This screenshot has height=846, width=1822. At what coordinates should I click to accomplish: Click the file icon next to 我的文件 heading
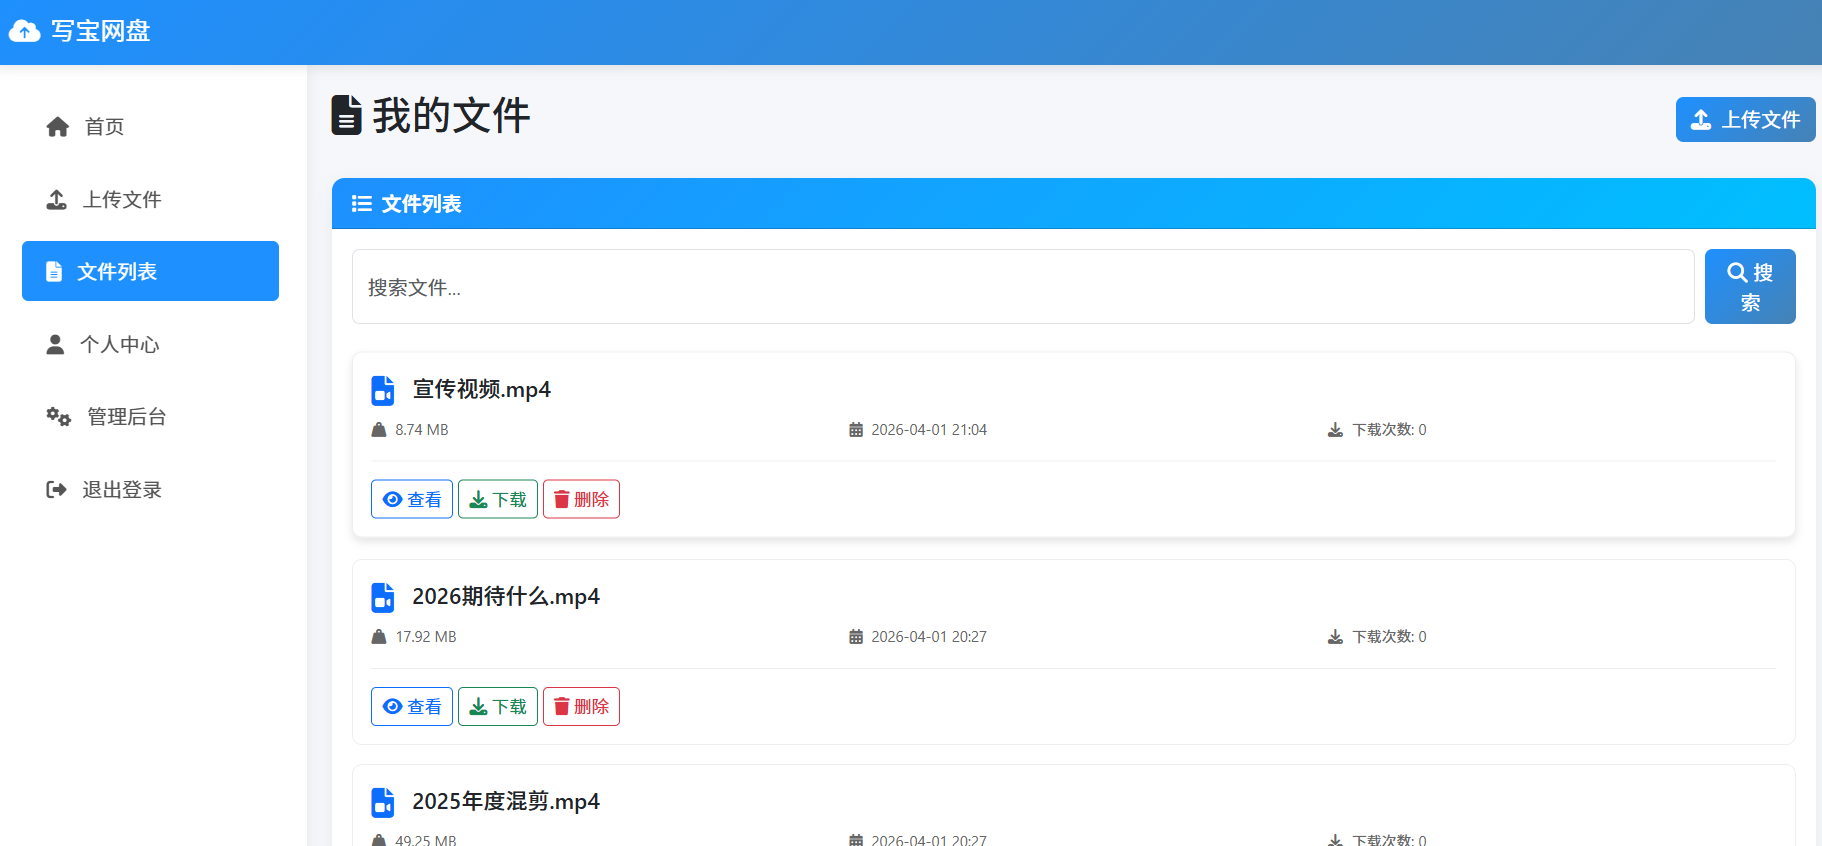[x=346, y=115]
